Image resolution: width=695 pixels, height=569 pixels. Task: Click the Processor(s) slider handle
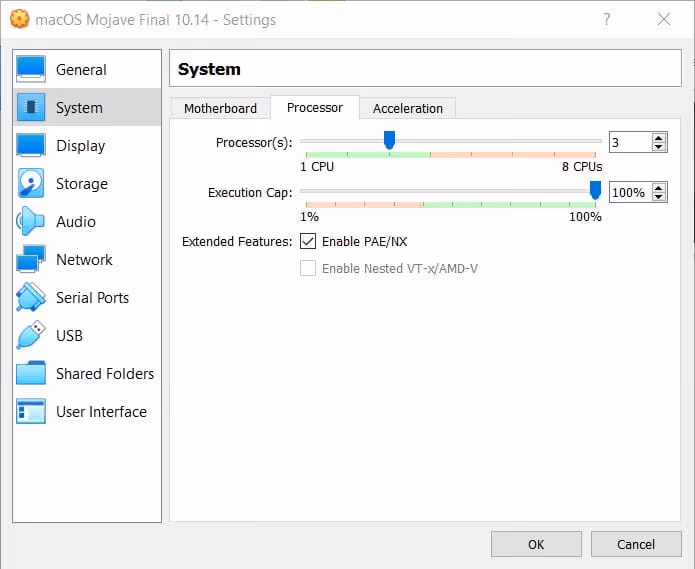click(389, 140)
